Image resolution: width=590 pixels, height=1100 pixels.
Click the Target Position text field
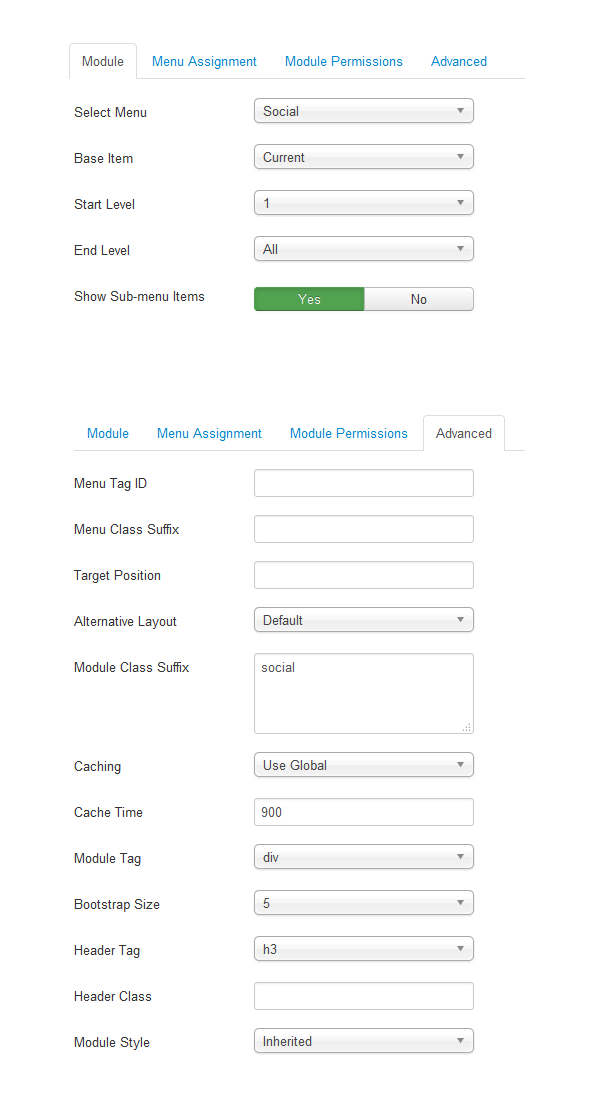[363, 575]
